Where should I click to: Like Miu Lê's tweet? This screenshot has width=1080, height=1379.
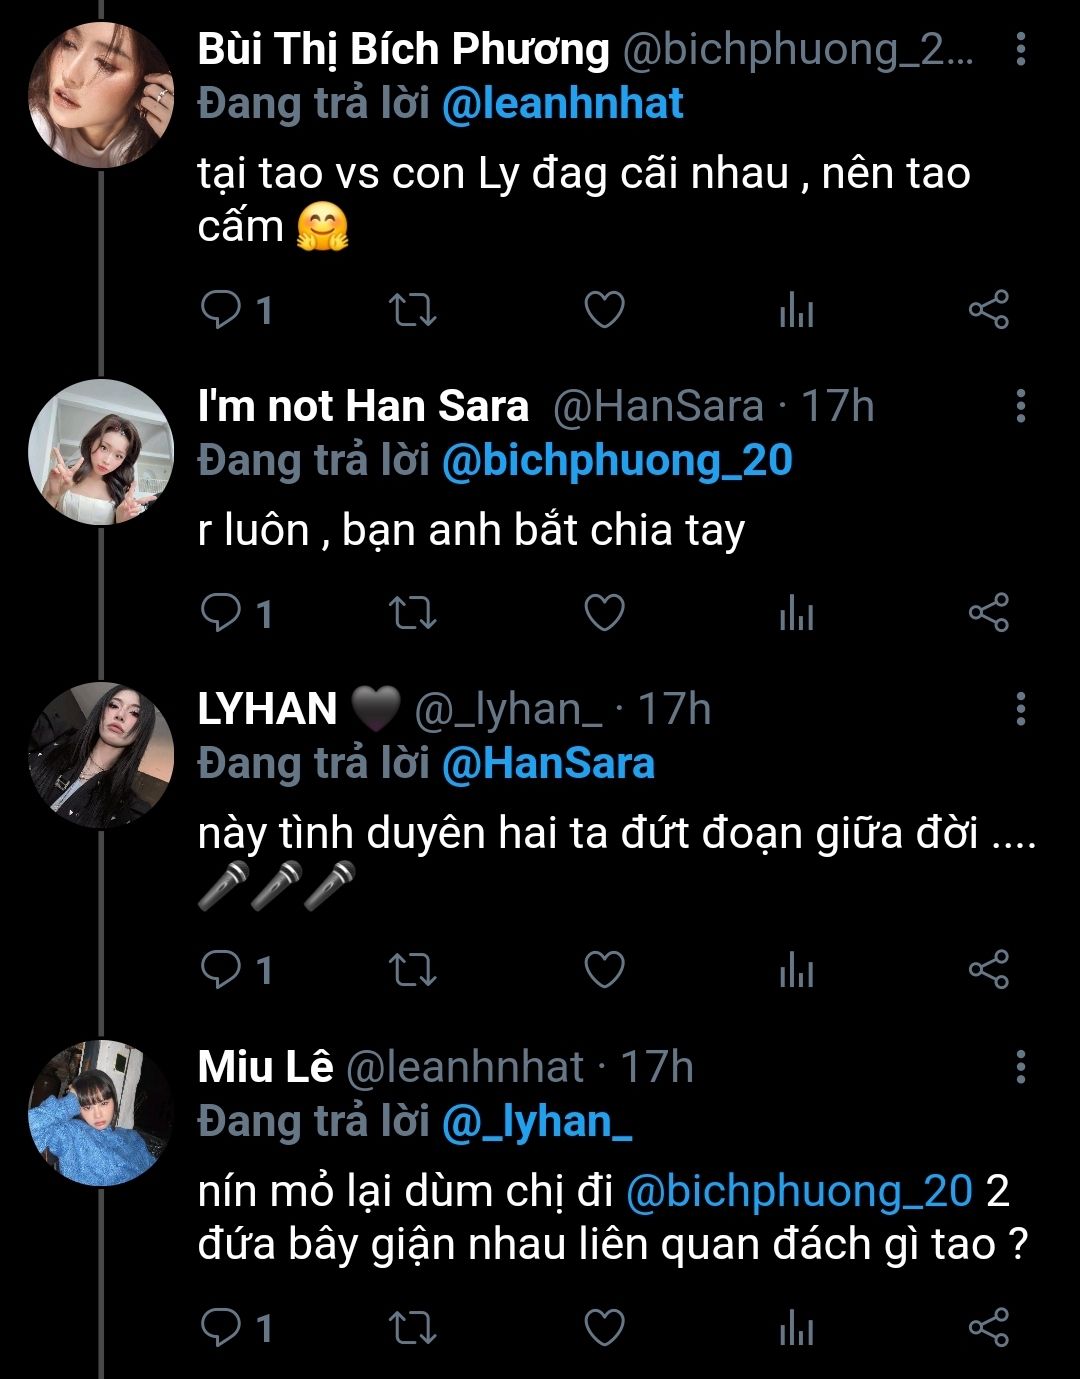click(604, 1328)
